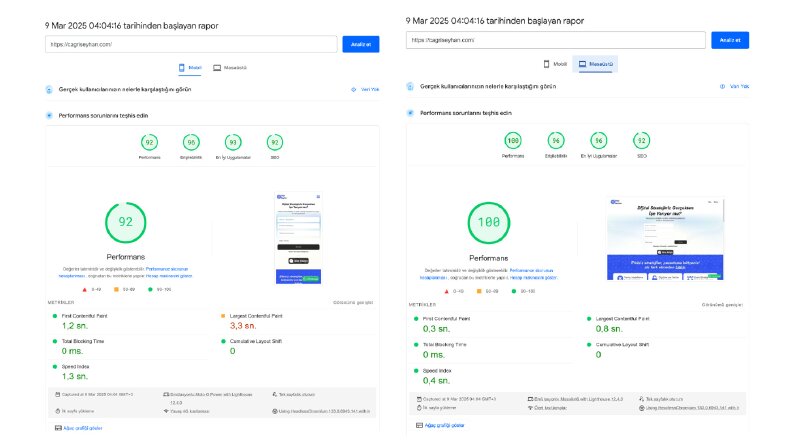Jump to the 92 Performans gauge in the mobile report
This screenshot has width=793, height=446.
click(149, 147)
